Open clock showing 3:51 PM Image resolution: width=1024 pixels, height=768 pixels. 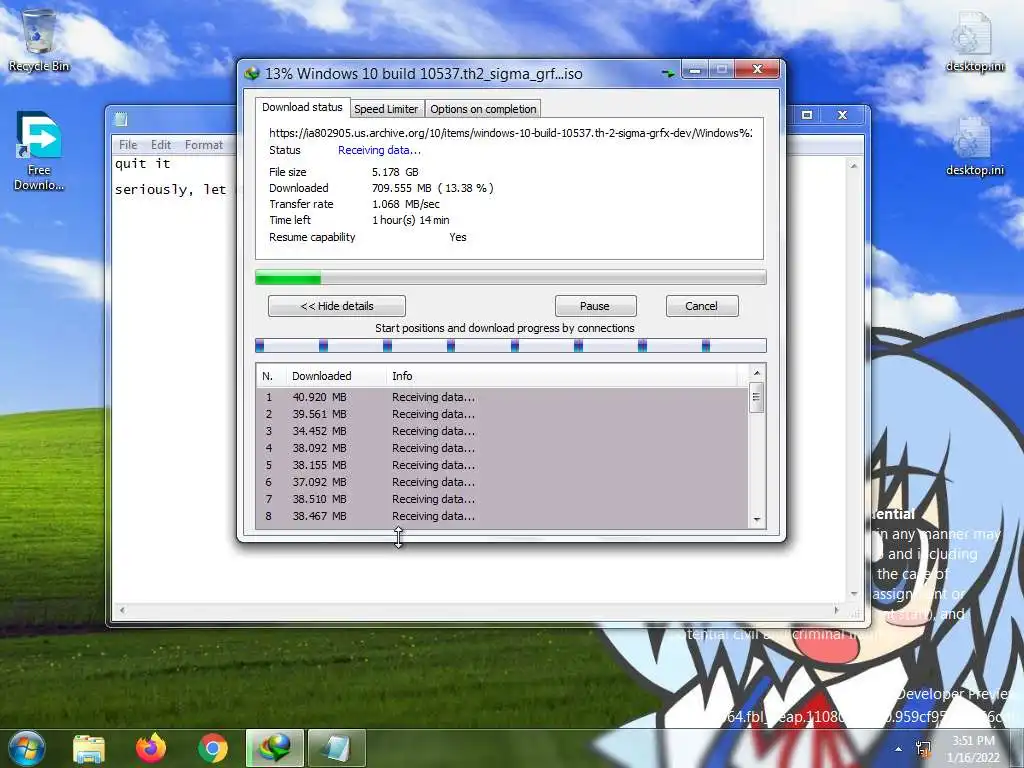pos(973,749)
